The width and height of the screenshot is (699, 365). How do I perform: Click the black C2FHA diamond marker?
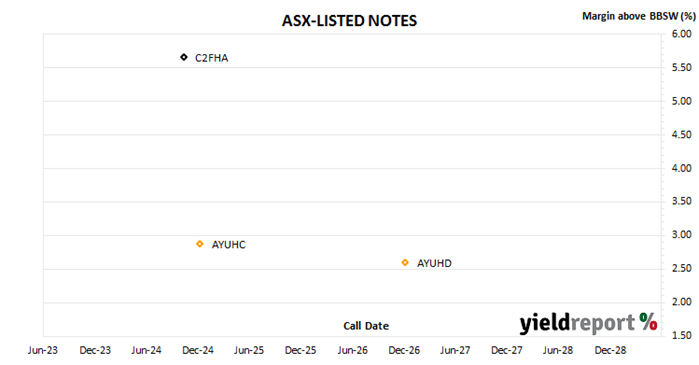pyautogui.click(x=184, y=57)
